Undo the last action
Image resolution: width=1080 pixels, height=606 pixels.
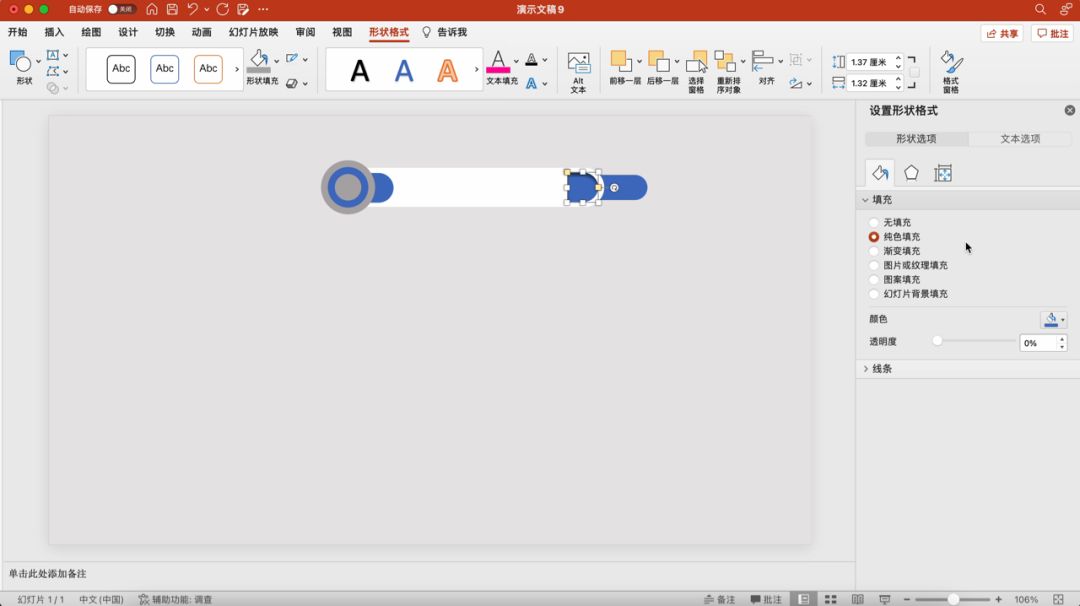tap(192, 9)
